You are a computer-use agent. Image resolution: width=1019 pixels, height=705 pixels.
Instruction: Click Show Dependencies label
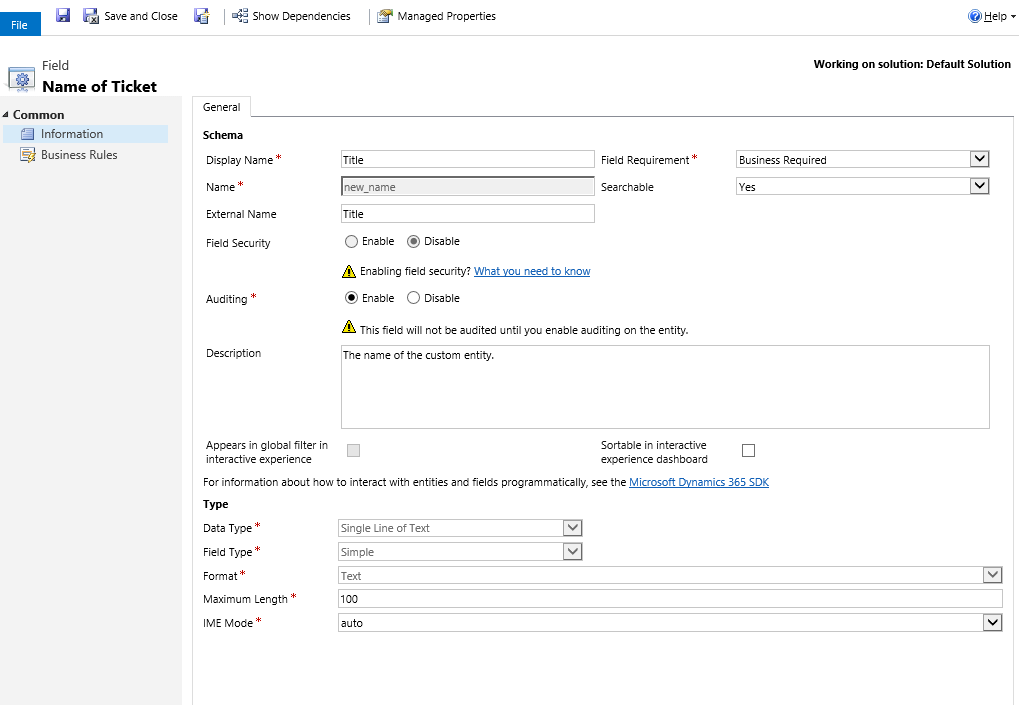pos(302,16)
